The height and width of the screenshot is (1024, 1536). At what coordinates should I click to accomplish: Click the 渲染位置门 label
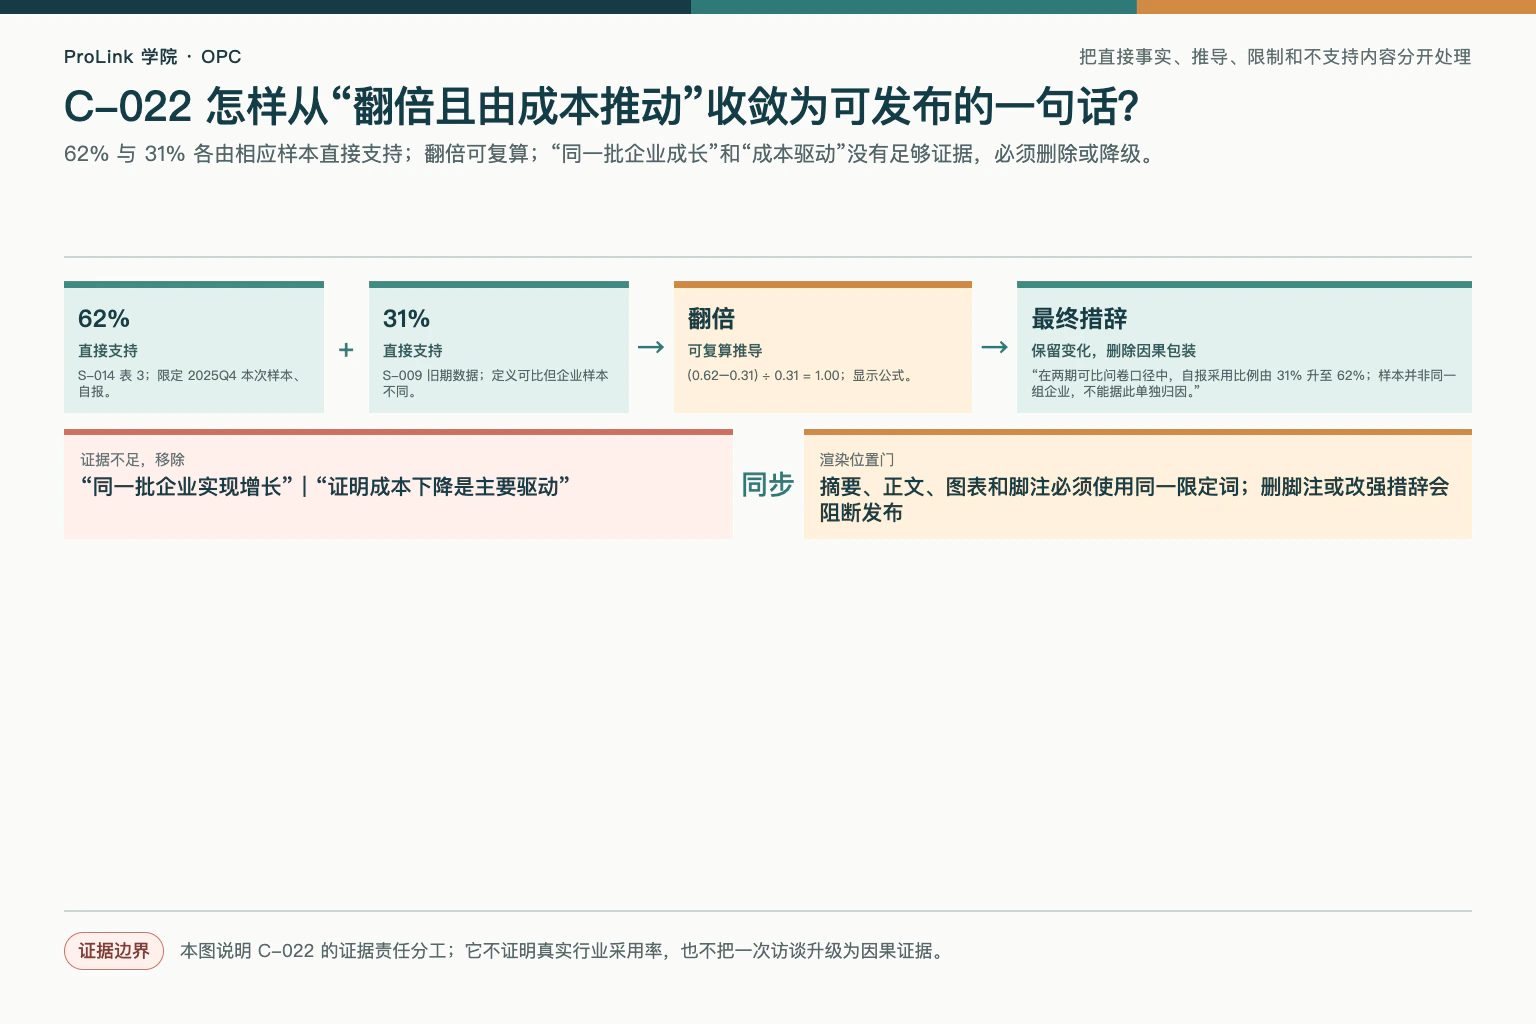pyautogui.click(x=857, y=460)
